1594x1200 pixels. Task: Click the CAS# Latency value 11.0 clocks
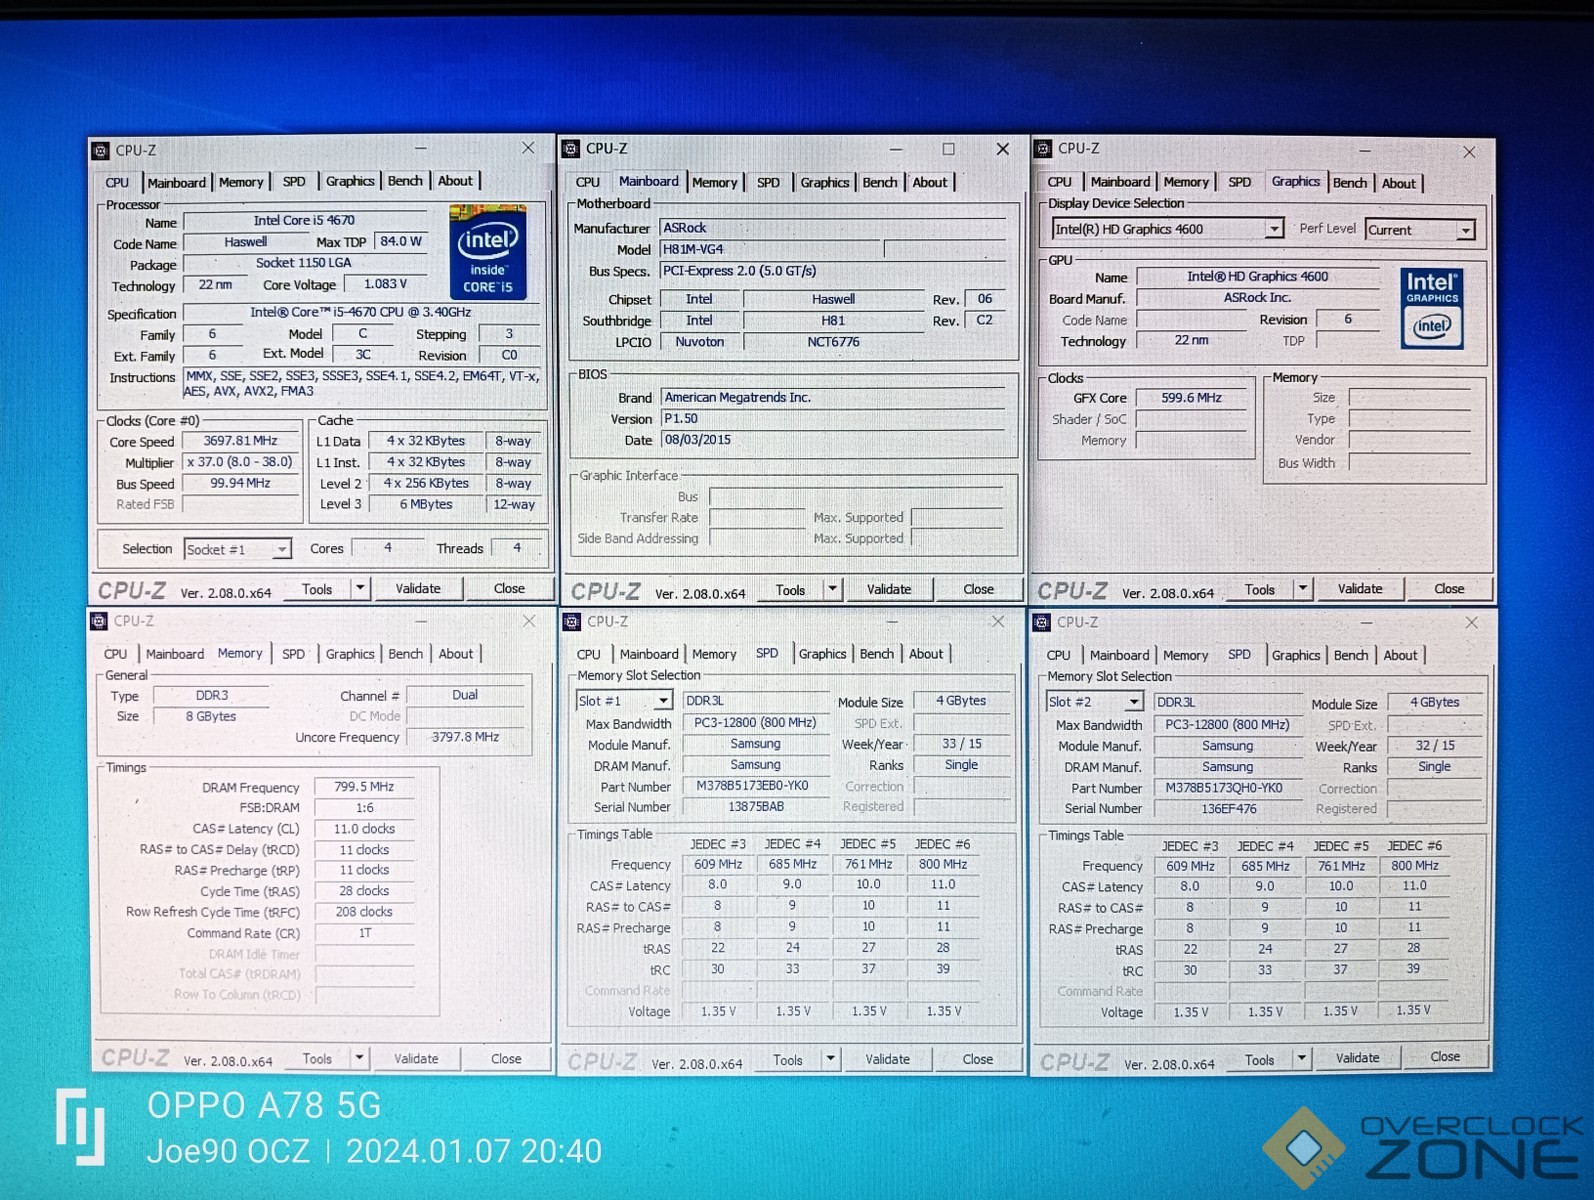click(x=364, y=829)
